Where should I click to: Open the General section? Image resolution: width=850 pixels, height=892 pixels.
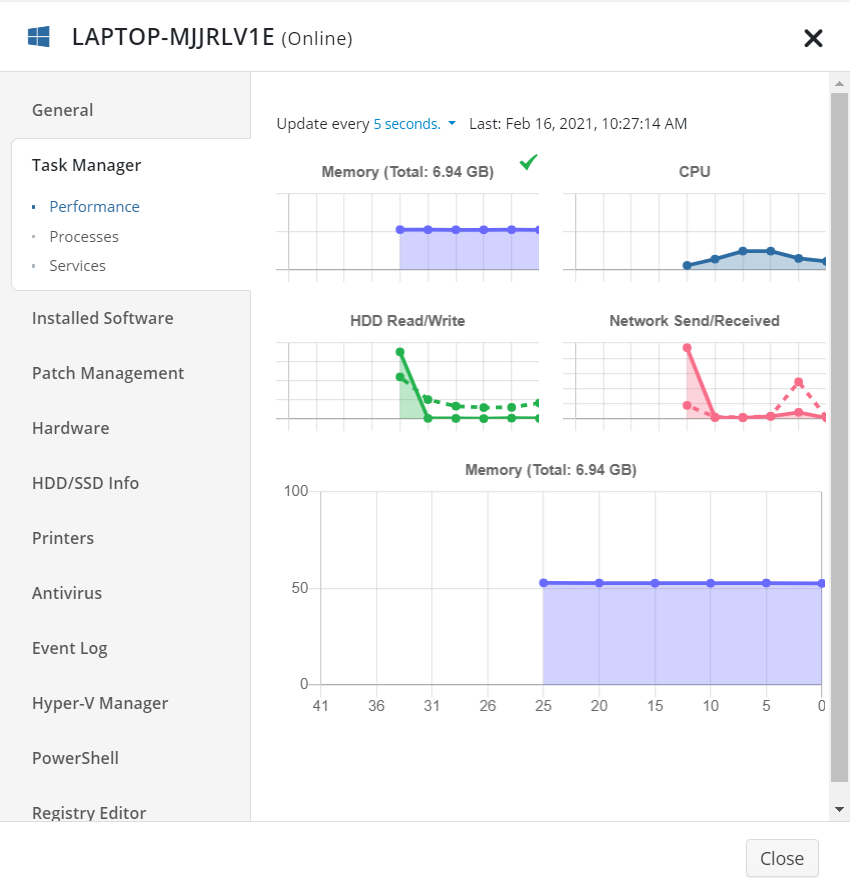point(62,109)
